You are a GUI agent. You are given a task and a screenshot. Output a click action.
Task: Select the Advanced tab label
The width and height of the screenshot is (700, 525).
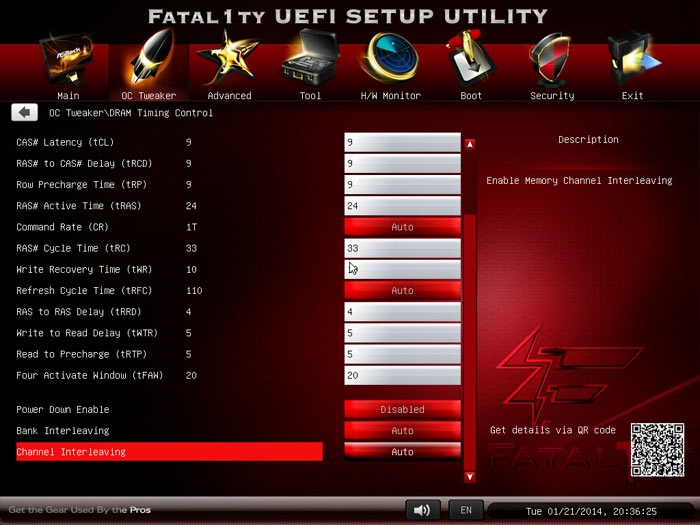(229, 96)
